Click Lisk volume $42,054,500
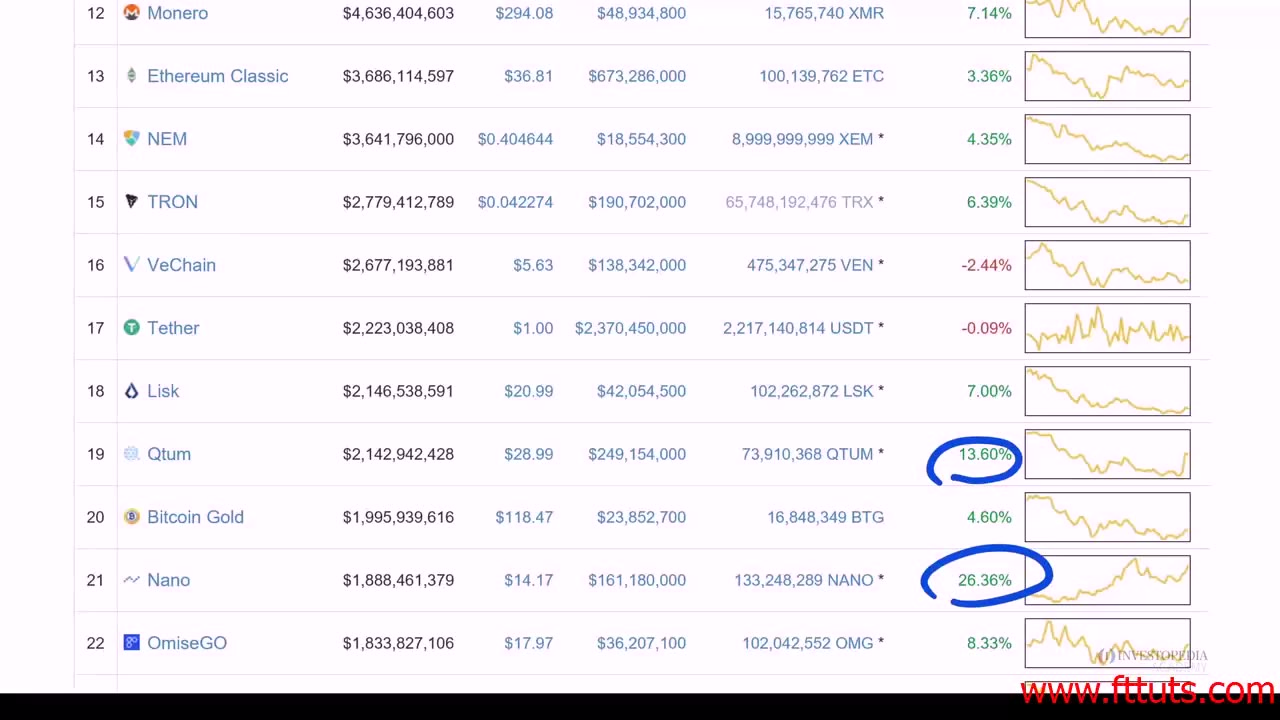This screenshot has width=1280, height=720. pos(641,391)
